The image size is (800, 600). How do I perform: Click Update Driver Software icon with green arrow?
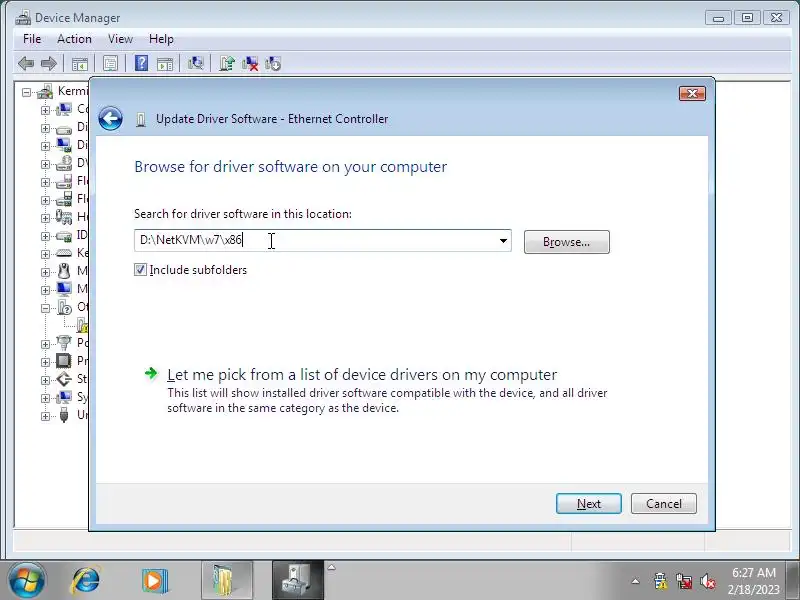227,63
